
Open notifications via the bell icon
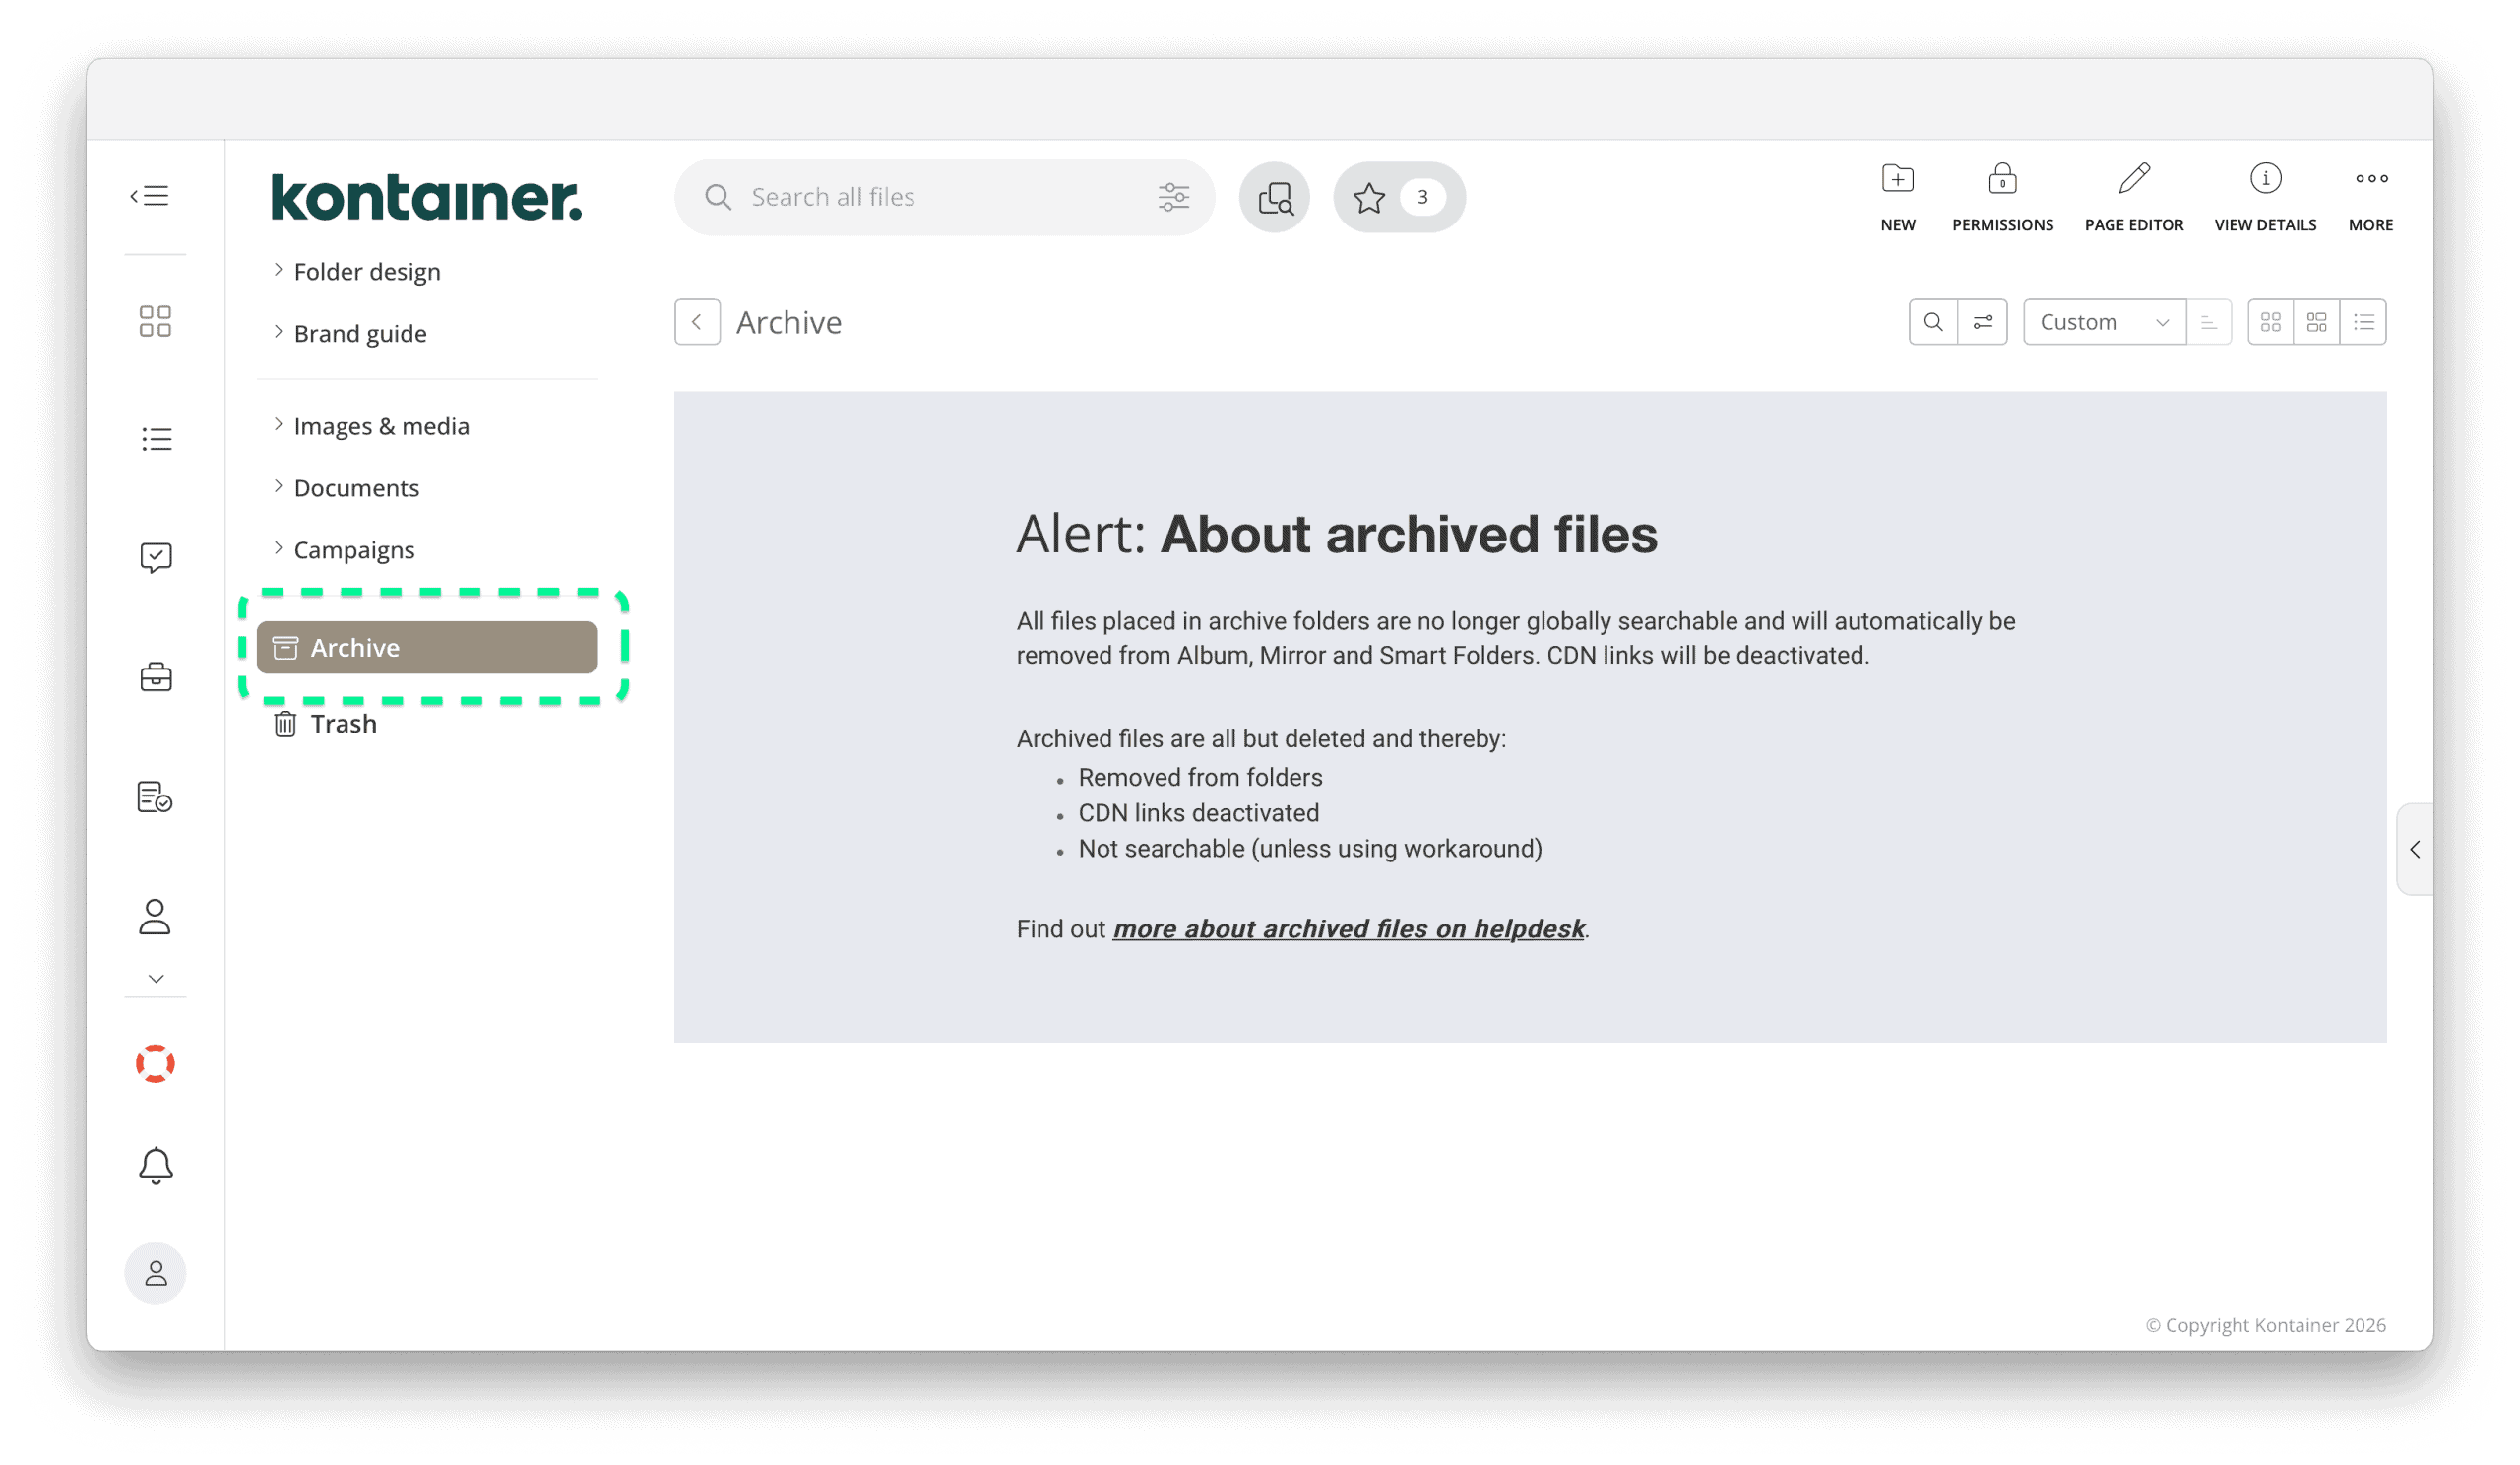click(x=155, y=1164)
